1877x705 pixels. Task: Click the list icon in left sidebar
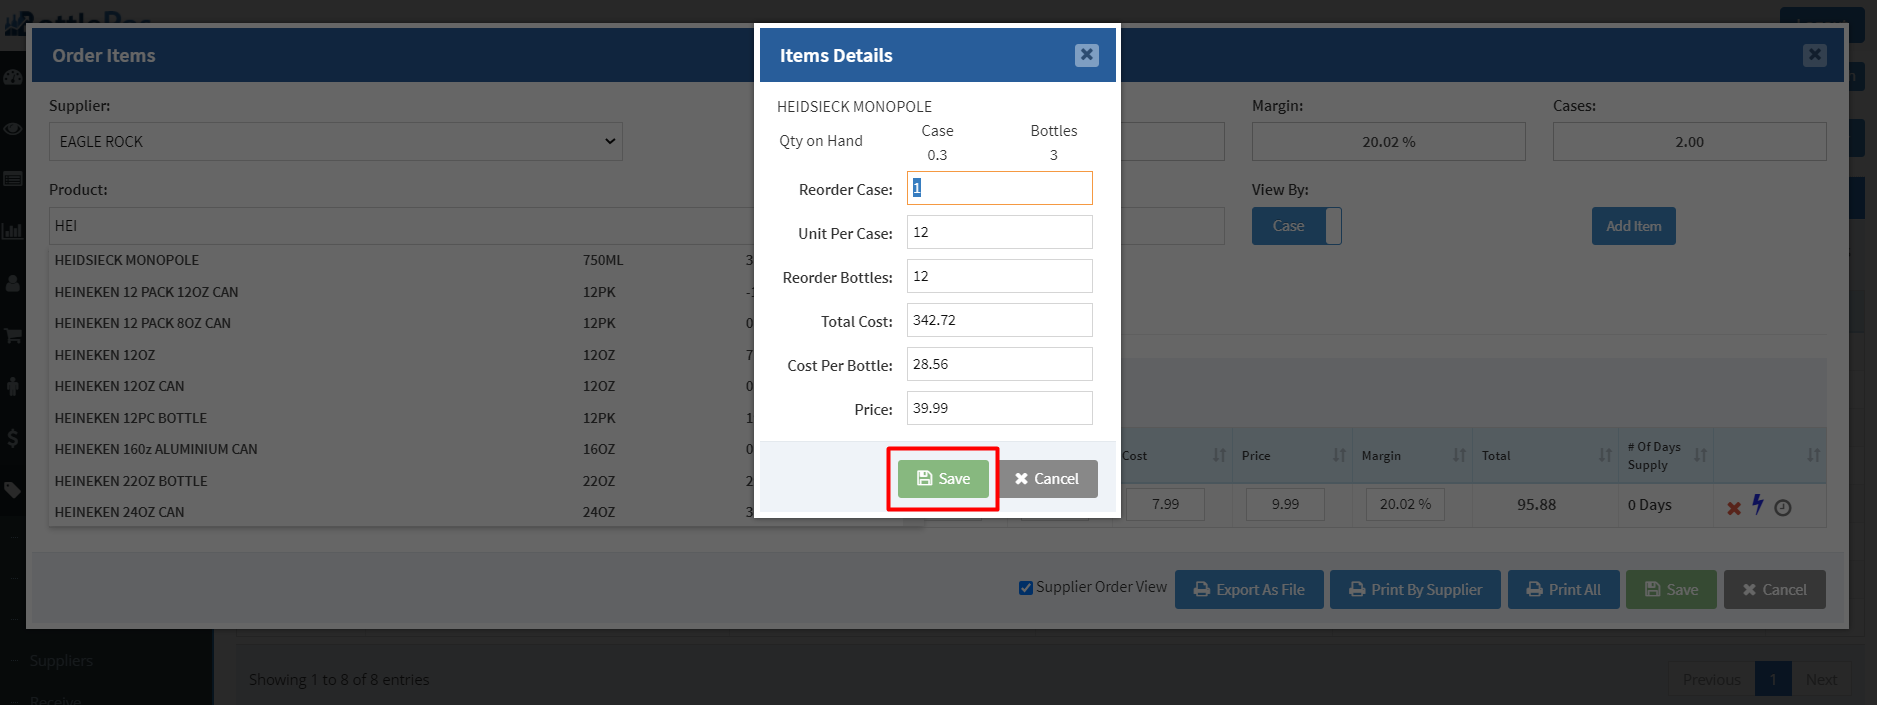point(12,179)
